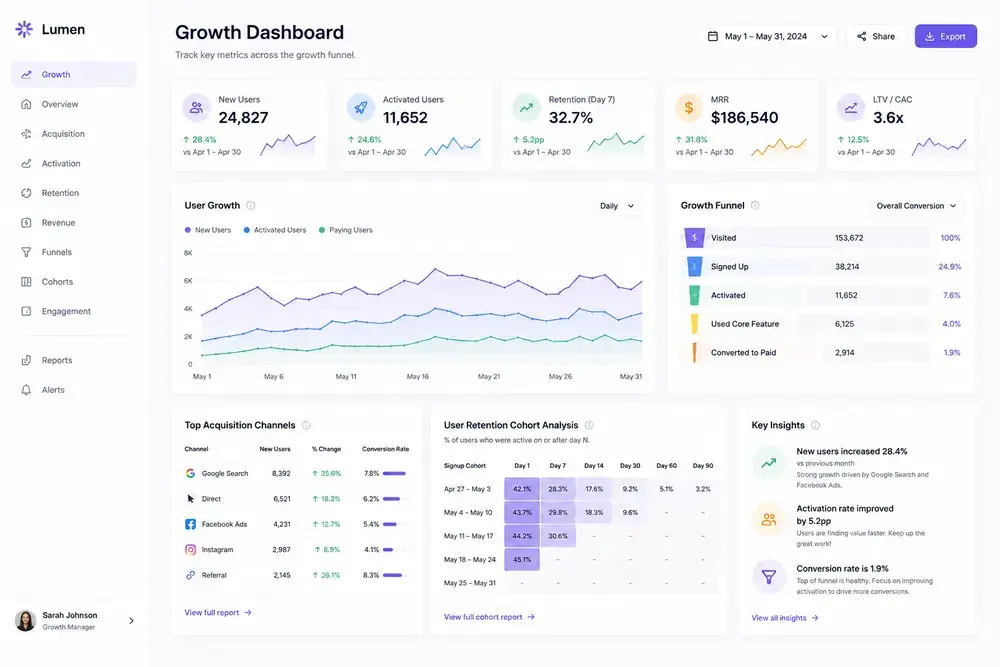
Task: Click the Export button
Action: tap(945, 36)
